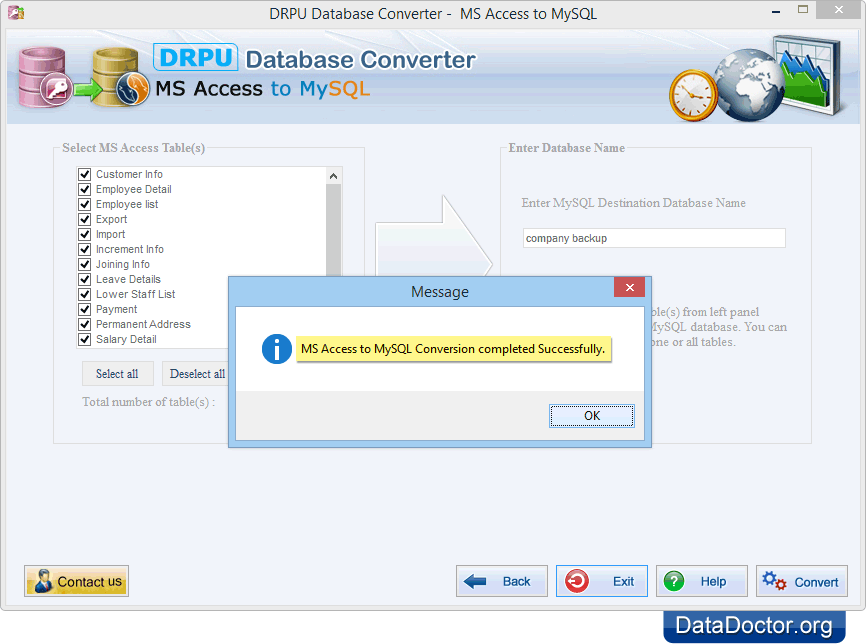Uncheck Salary Detail checkbox
866x644 pixels.
point(85,339)
